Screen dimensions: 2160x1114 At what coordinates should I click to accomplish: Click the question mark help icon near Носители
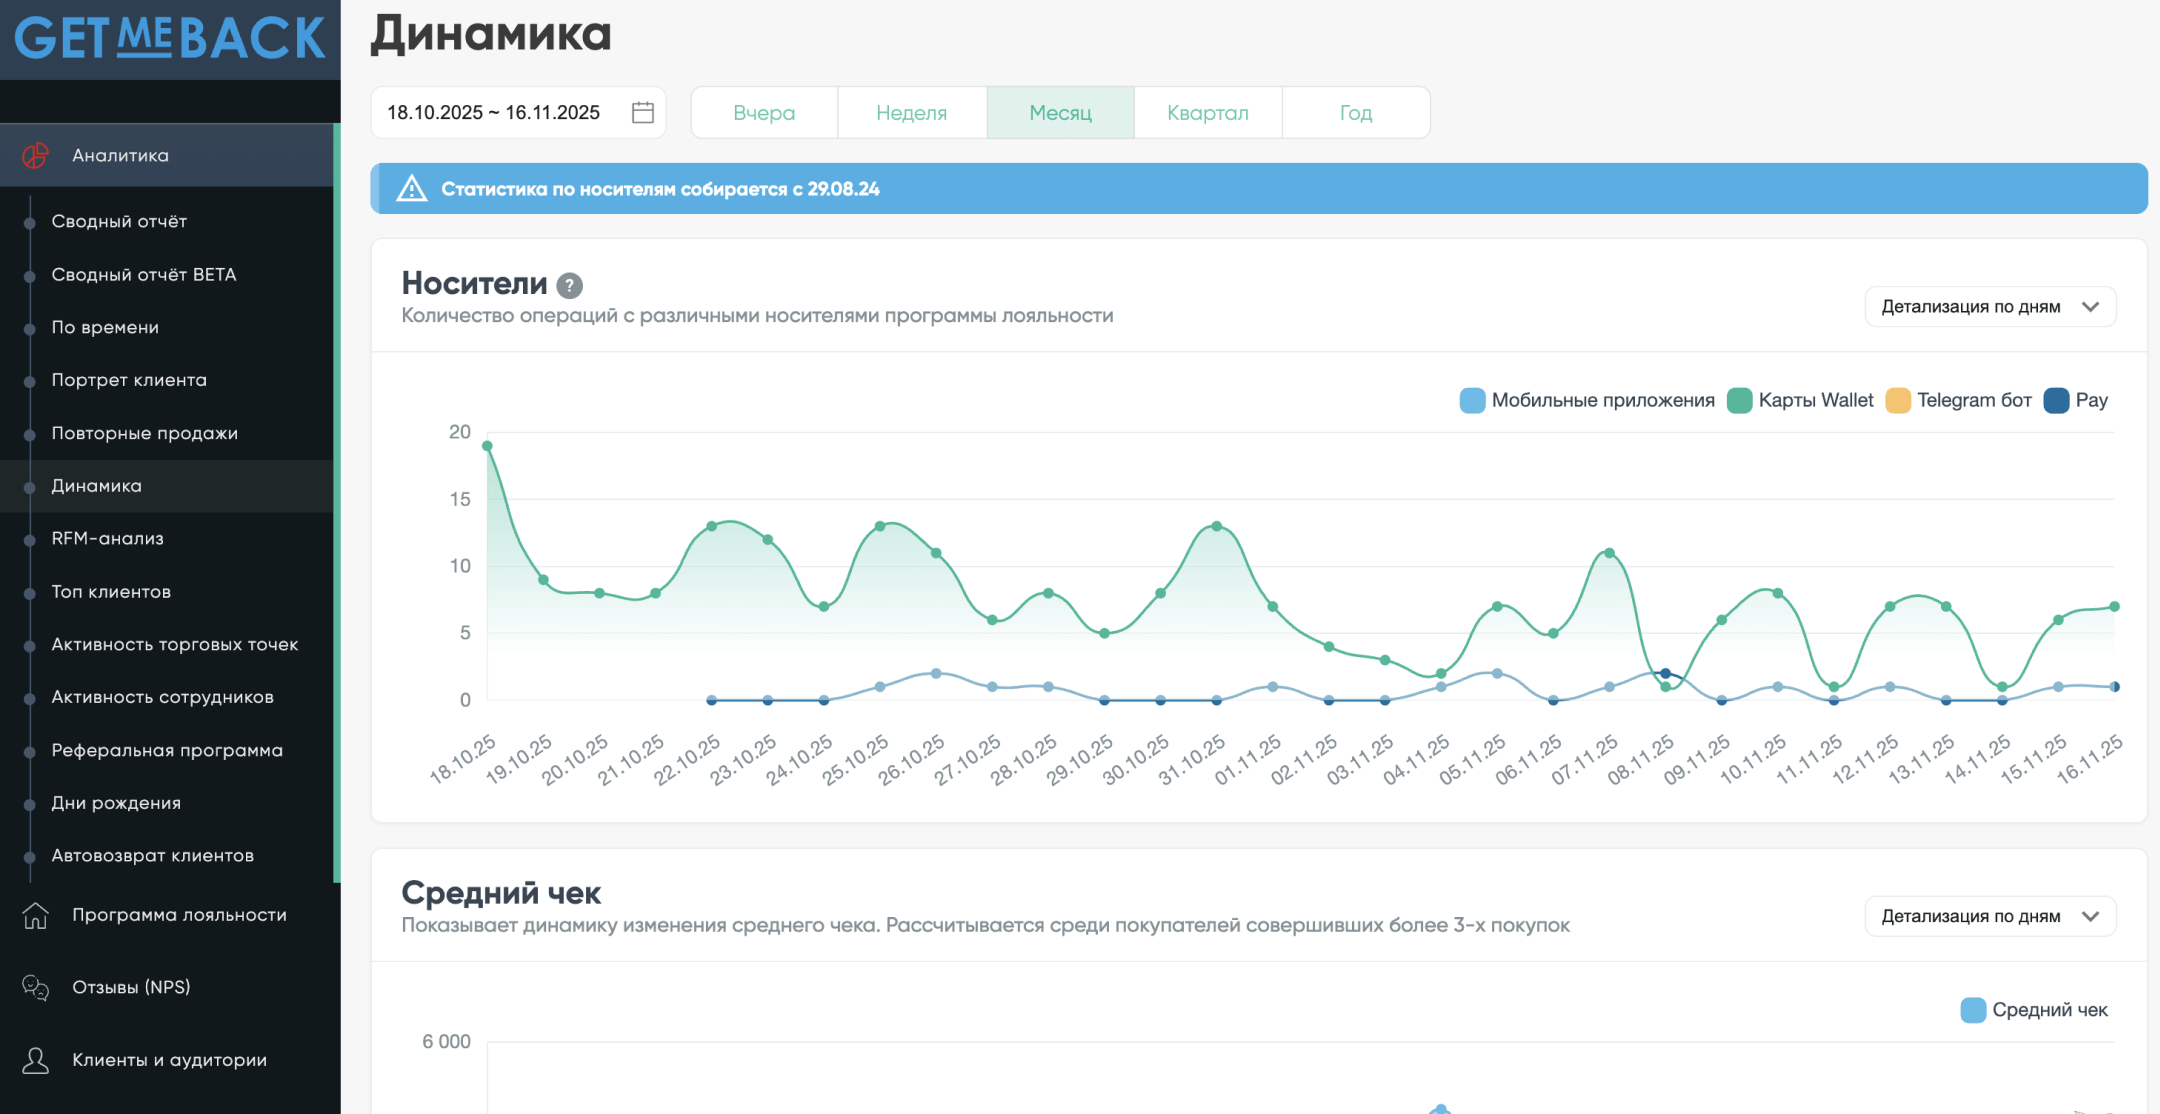coord(569,286)
